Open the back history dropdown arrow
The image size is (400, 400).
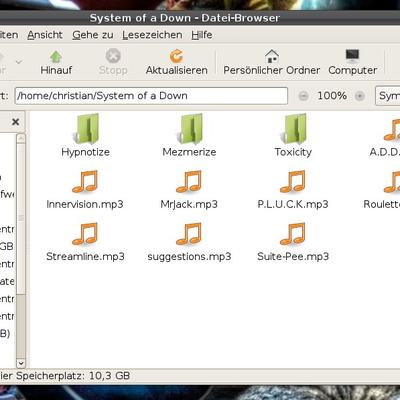19,62
